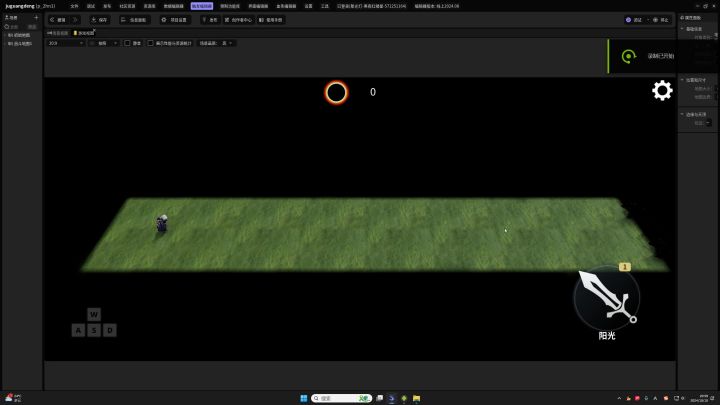This screenshot has height=405, width=720.
Task: Click the small character on the grass
Action: pos(162,223)
